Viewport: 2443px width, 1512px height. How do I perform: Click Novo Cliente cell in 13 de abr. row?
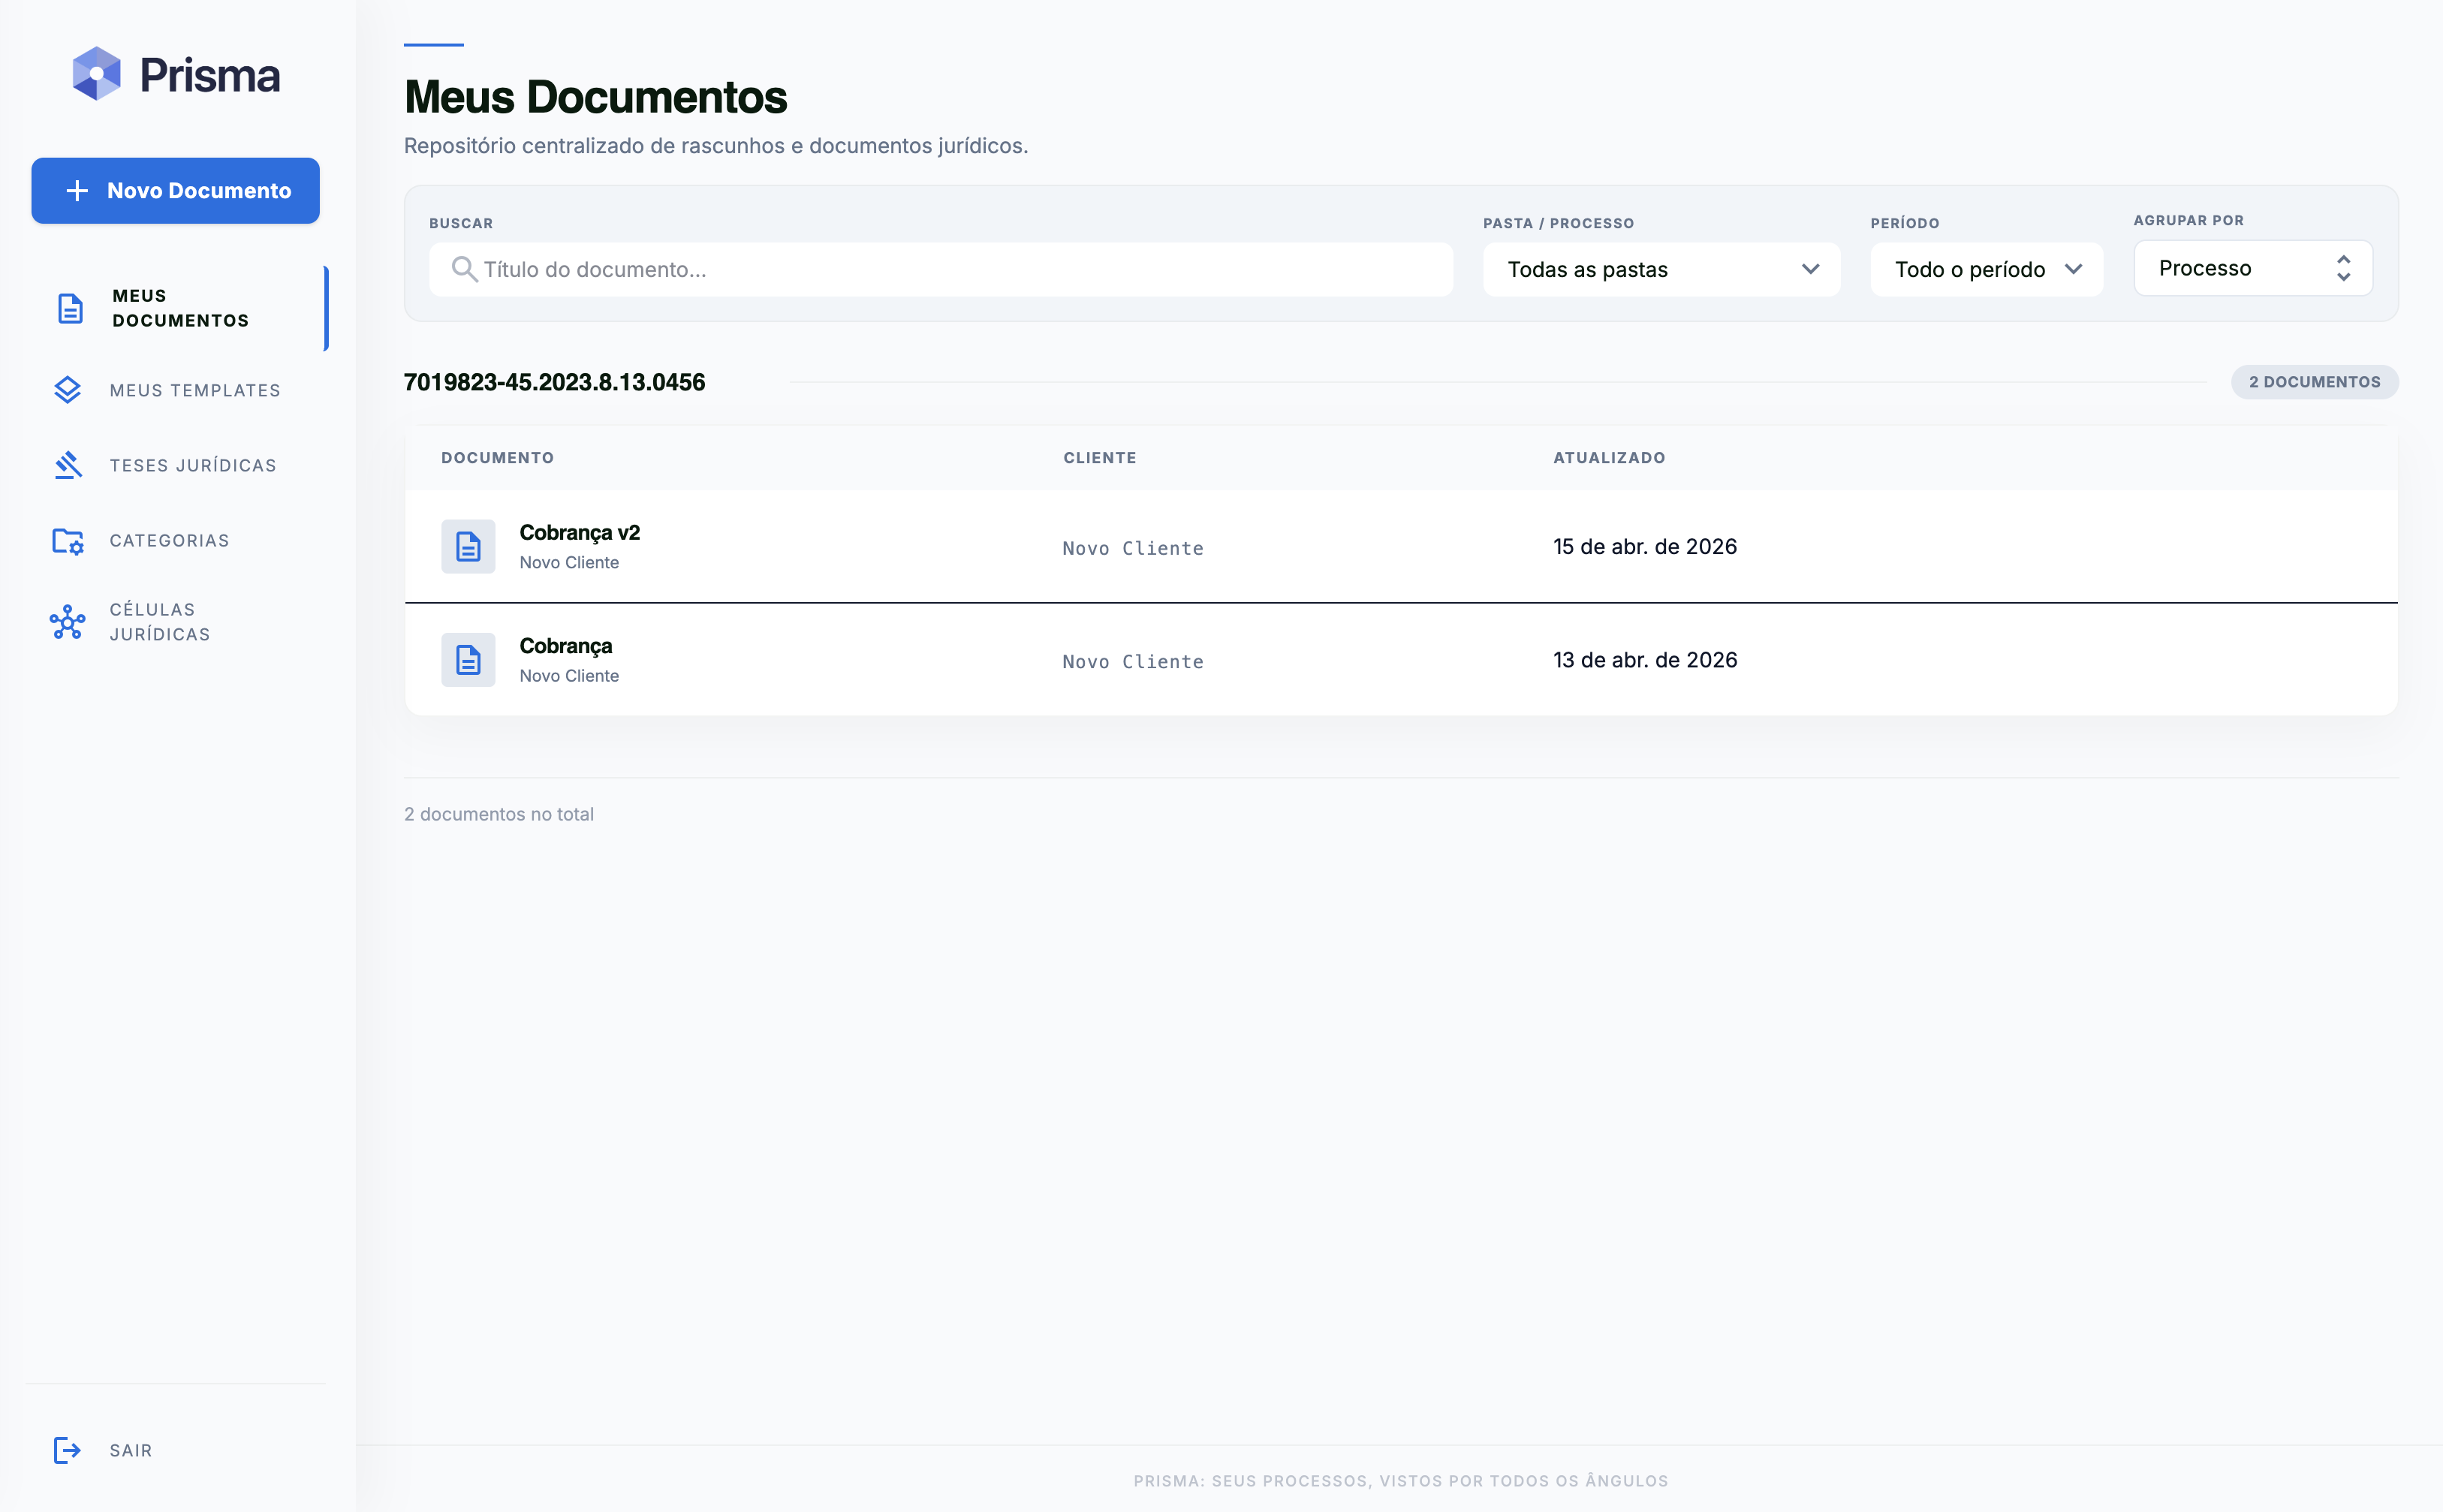1133,661
